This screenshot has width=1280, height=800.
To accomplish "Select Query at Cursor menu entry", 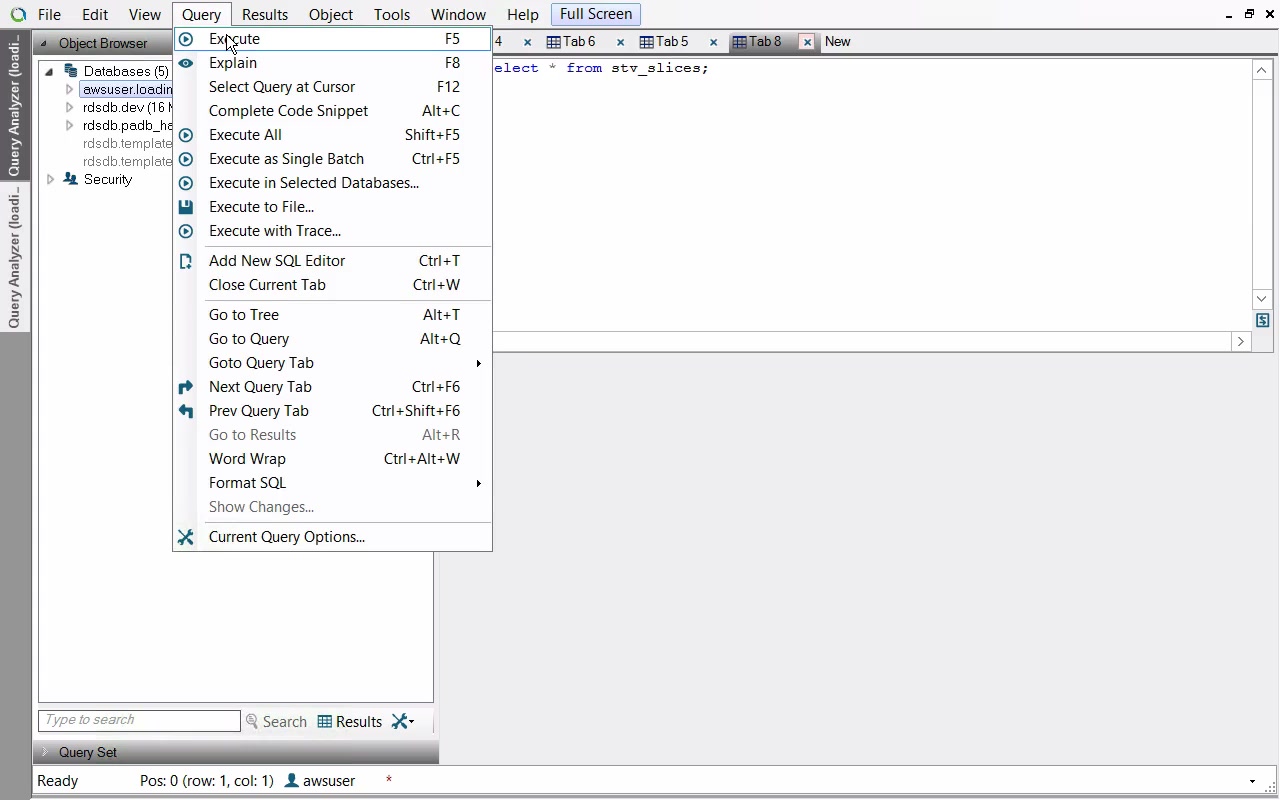I will coord(333,87).
